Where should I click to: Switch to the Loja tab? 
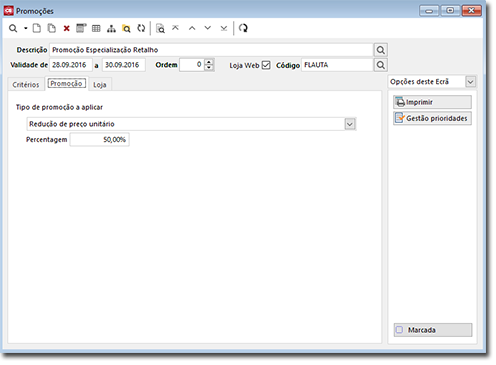(100, 85)
